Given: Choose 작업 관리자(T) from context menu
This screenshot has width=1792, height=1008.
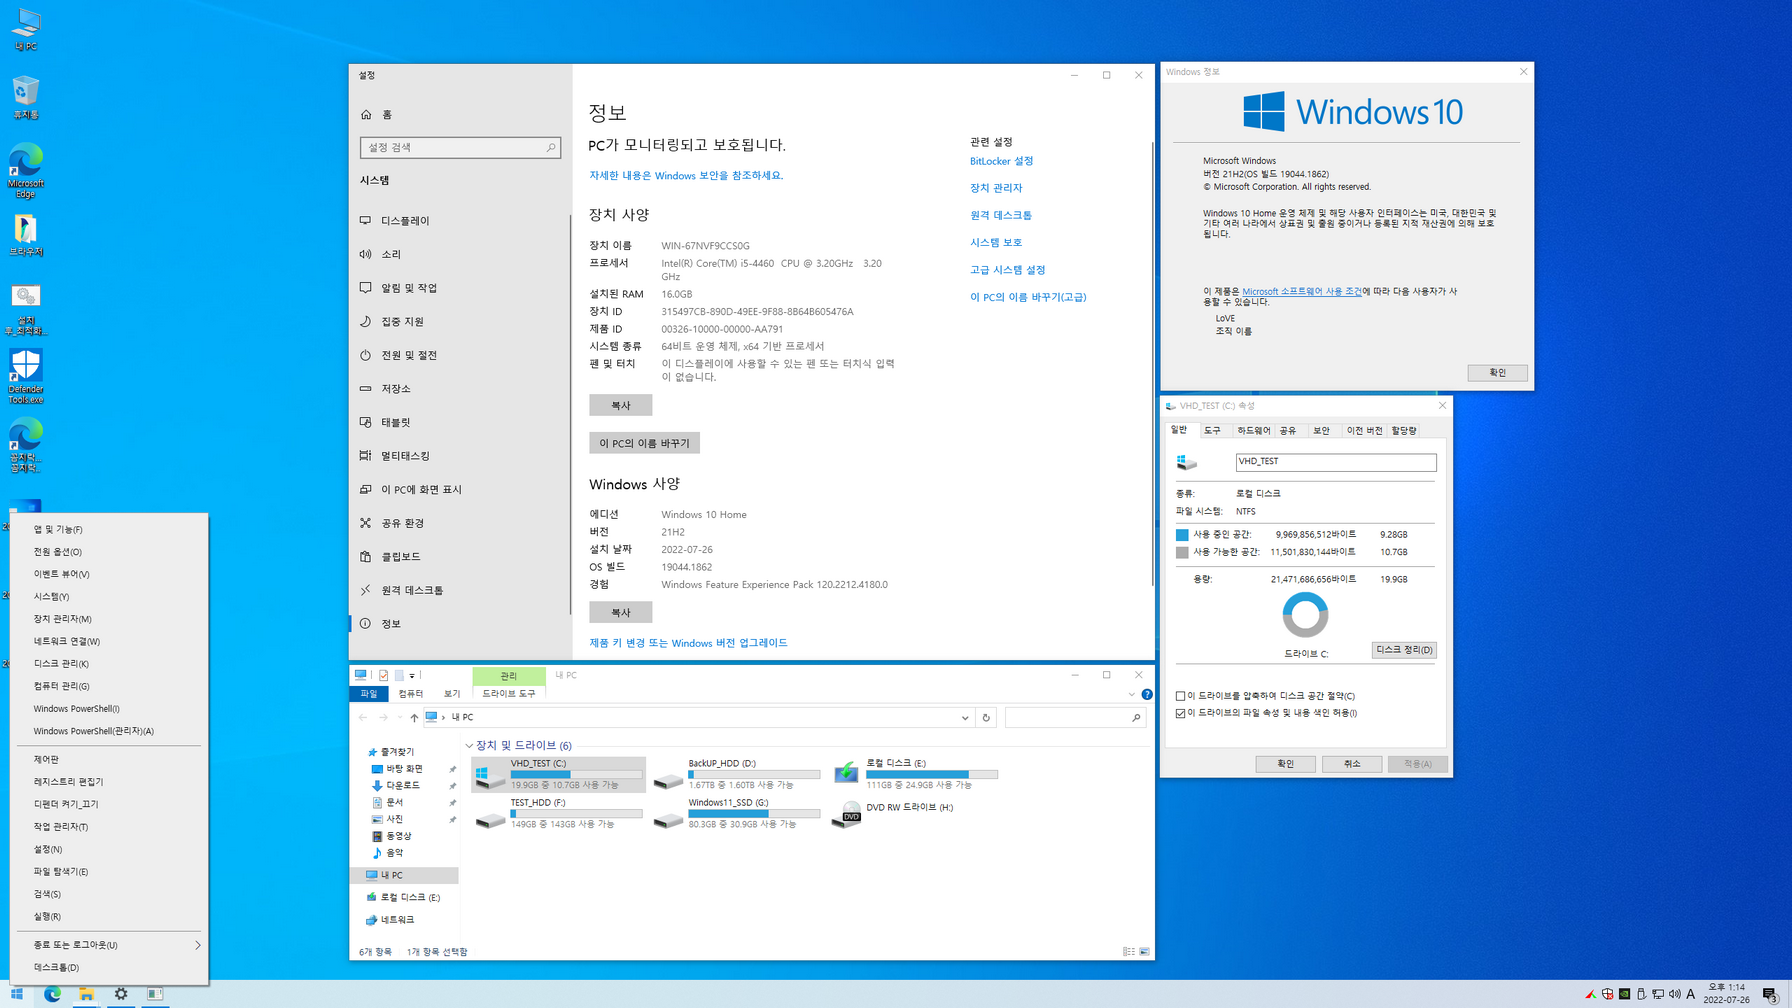Looking at the screenshot, I should pos(109,827).
